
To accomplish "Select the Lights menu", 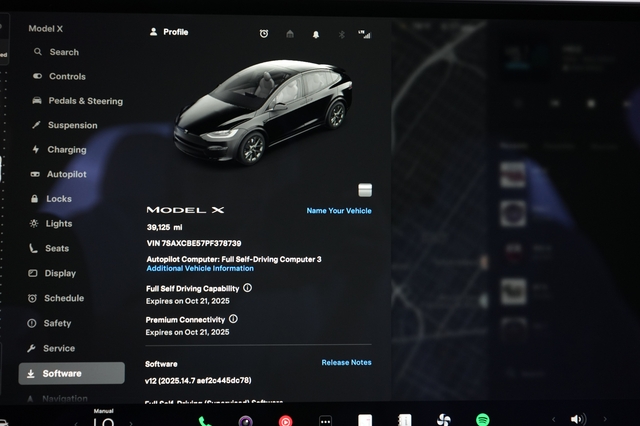I will click(x=51, y=224).
